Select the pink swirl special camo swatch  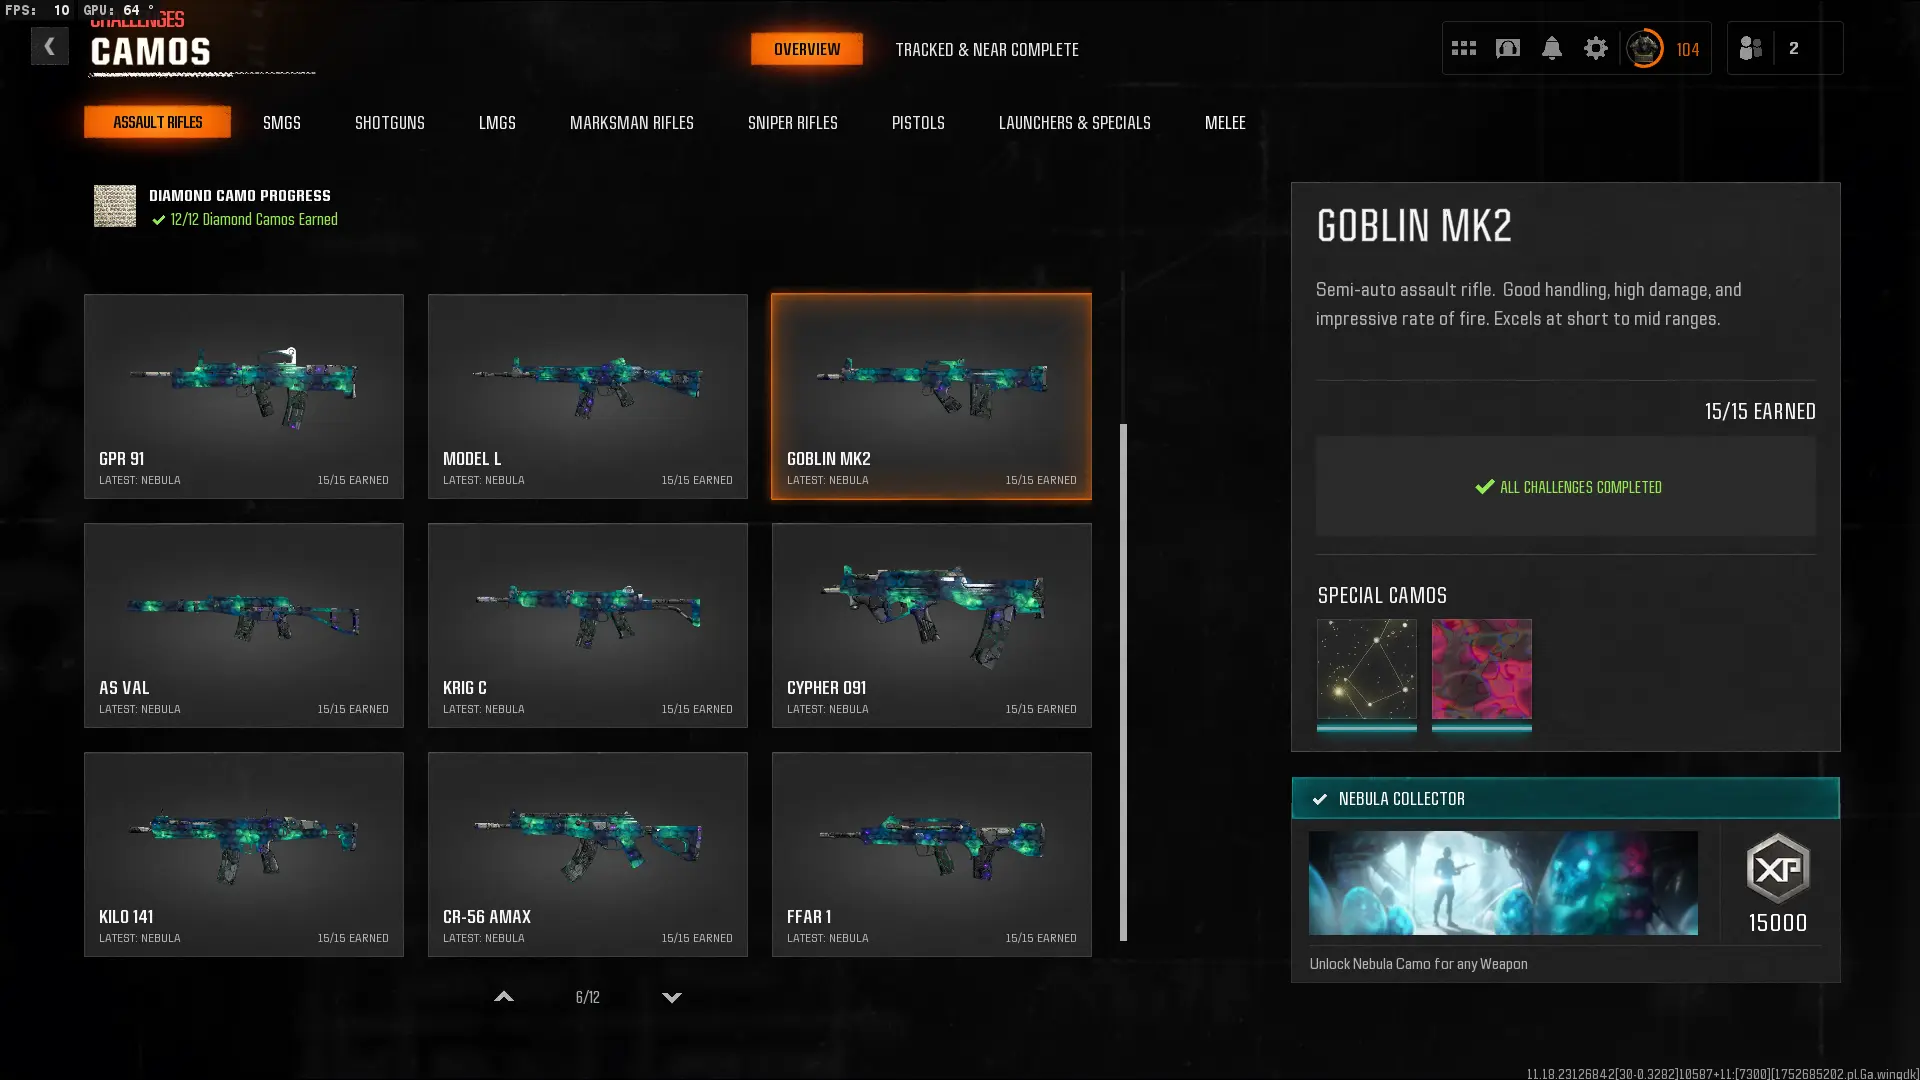1481,669
